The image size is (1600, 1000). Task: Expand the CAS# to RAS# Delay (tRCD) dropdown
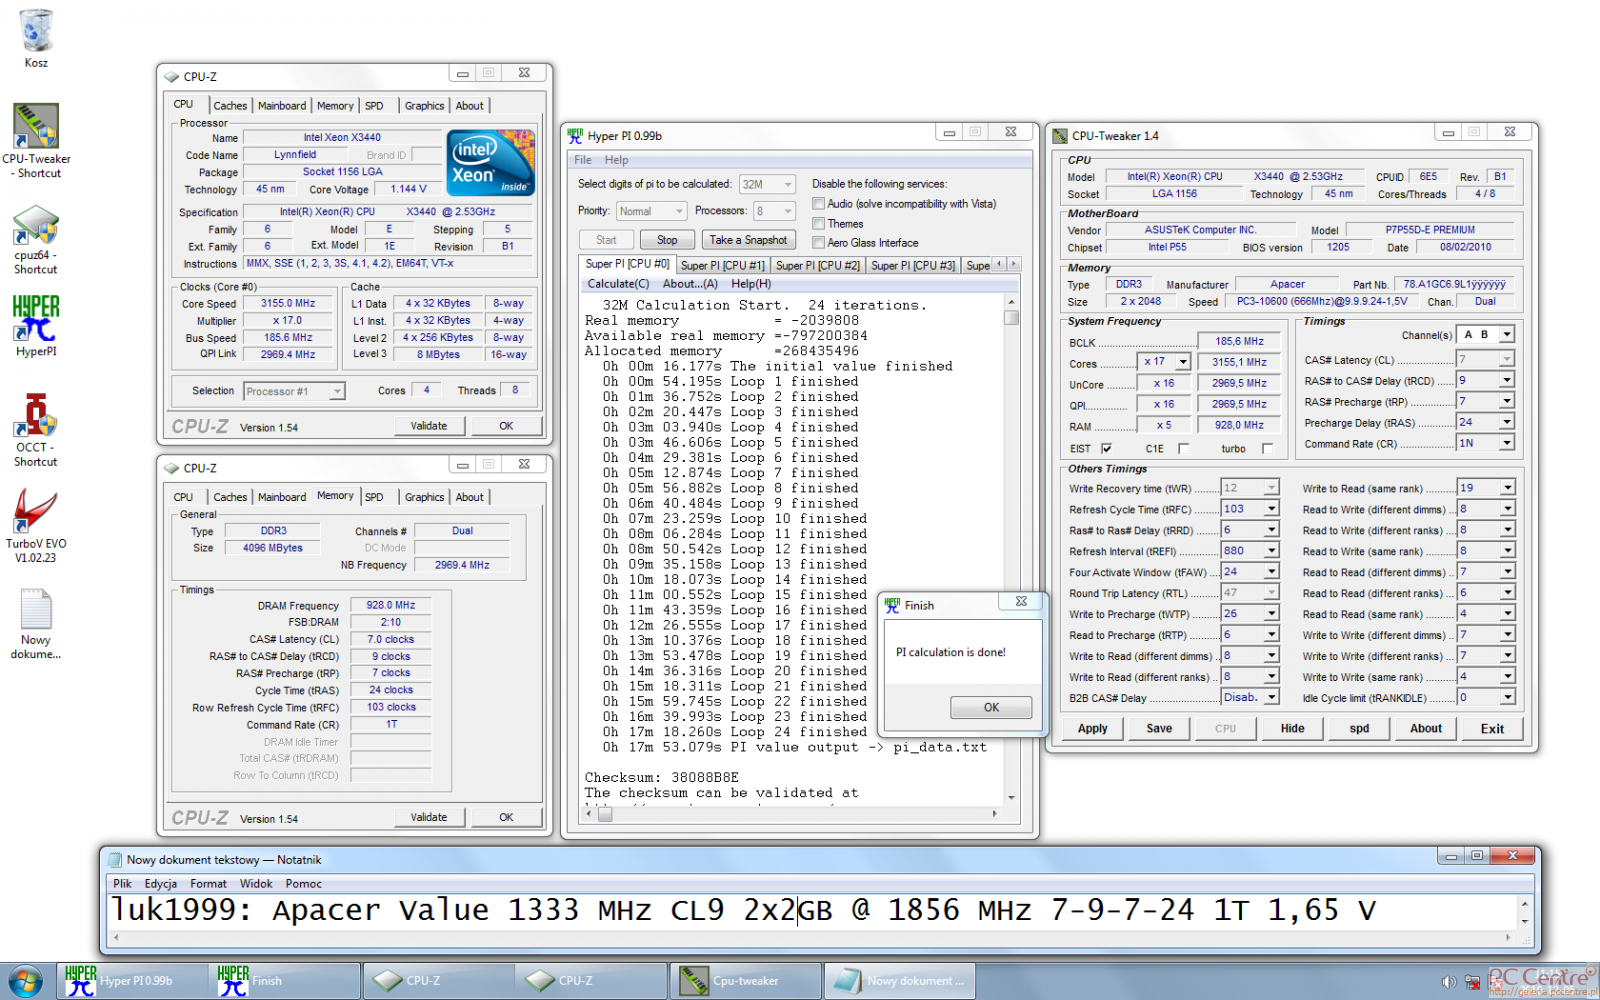tap(1506, 381)
